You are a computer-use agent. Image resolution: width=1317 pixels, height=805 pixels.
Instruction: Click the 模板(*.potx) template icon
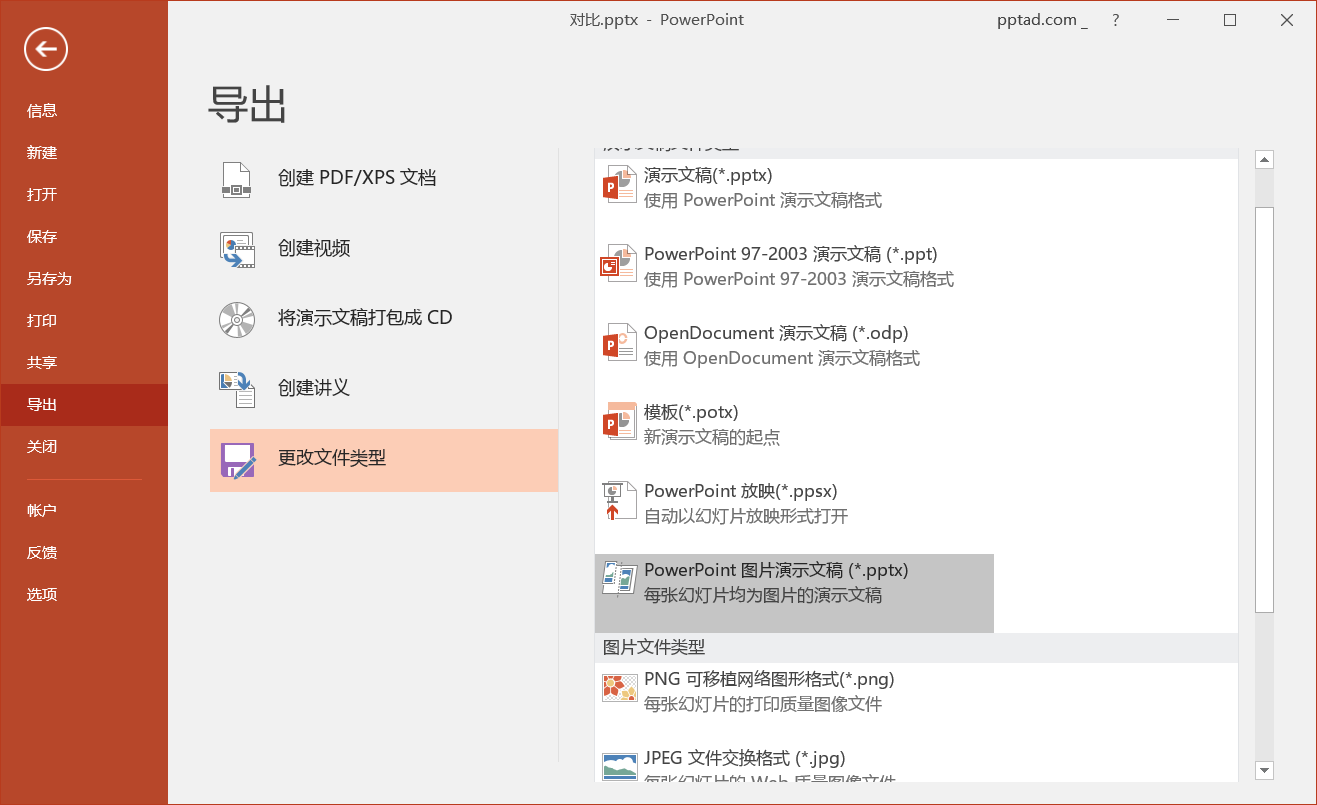click(620, 421)
